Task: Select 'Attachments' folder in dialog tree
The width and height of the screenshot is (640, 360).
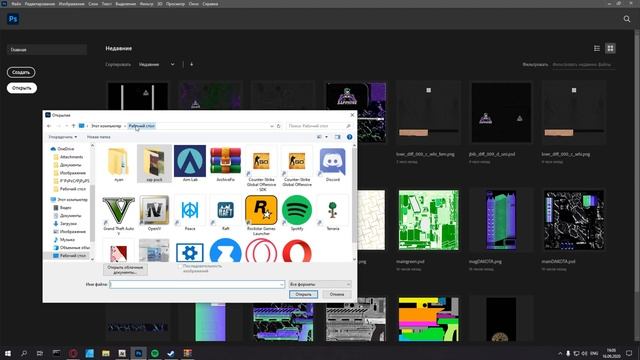Action: click(68, 157)
